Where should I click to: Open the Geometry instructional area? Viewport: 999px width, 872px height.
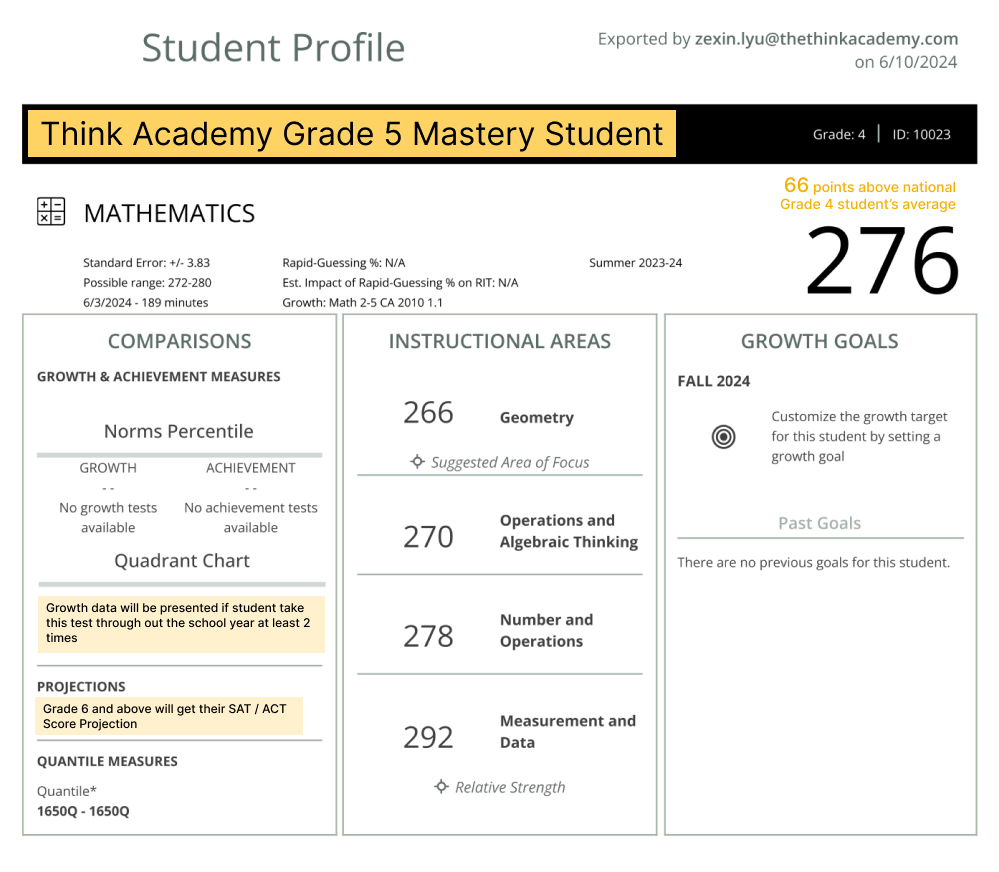click(536, 417)
